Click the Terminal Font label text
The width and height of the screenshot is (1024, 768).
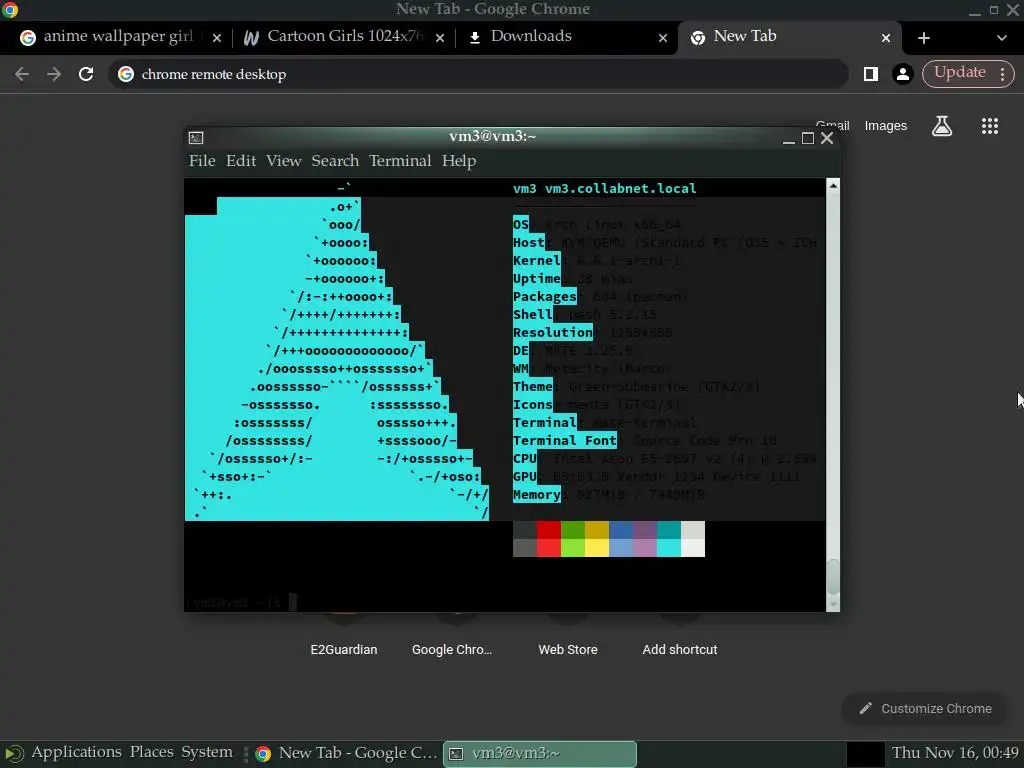coord(564,441)
